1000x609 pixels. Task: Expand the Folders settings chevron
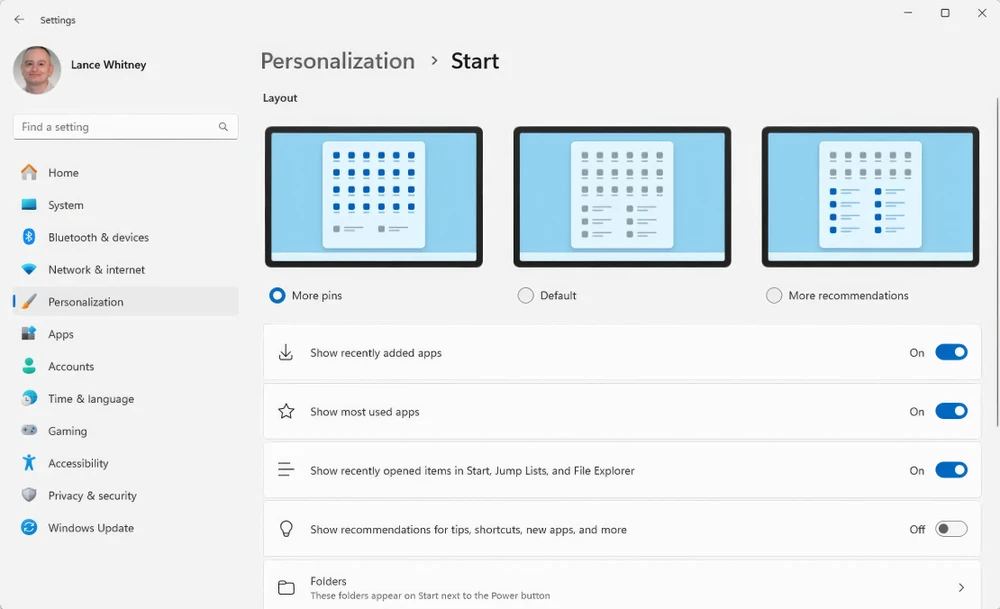(961, 588)
